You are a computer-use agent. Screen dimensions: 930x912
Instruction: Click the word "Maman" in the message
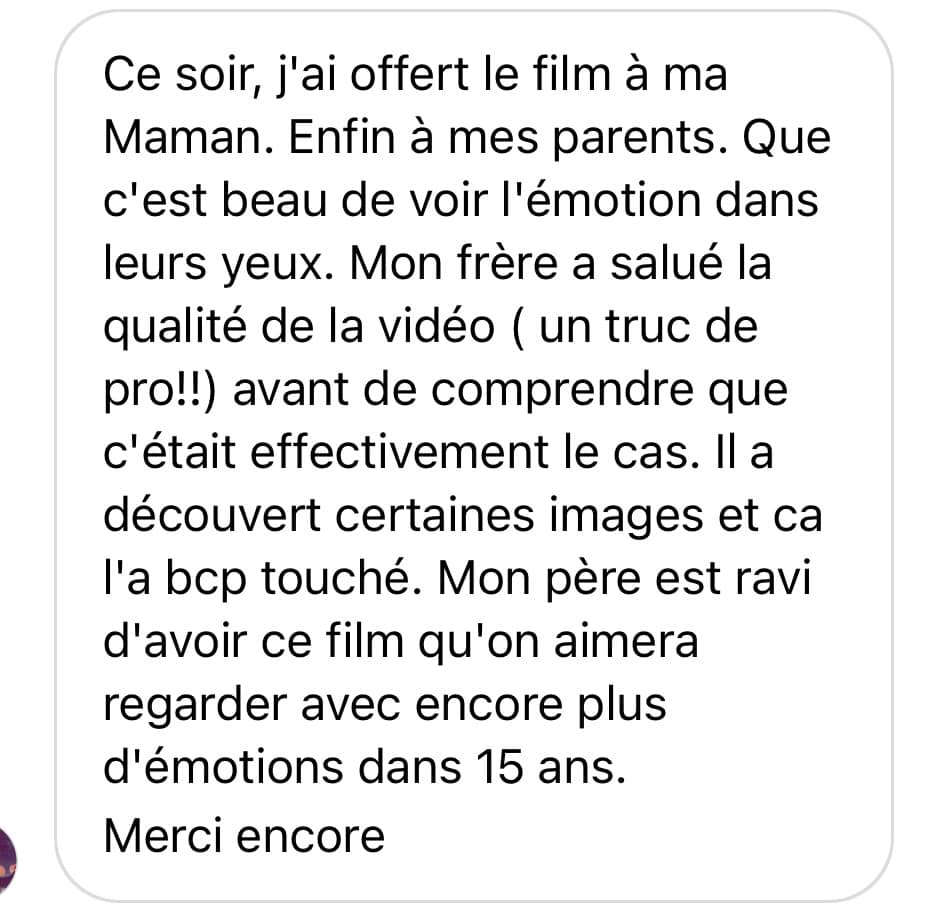[x=181, y=138]
